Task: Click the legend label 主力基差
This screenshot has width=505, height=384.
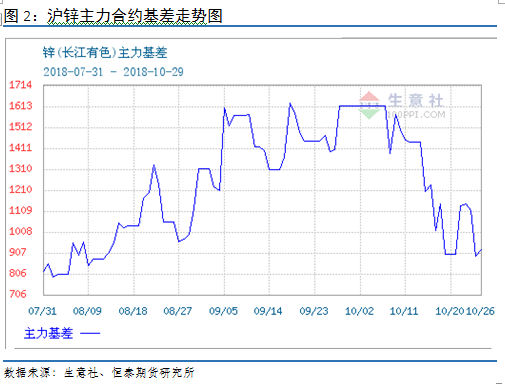Action: click(x=48, y=333)
